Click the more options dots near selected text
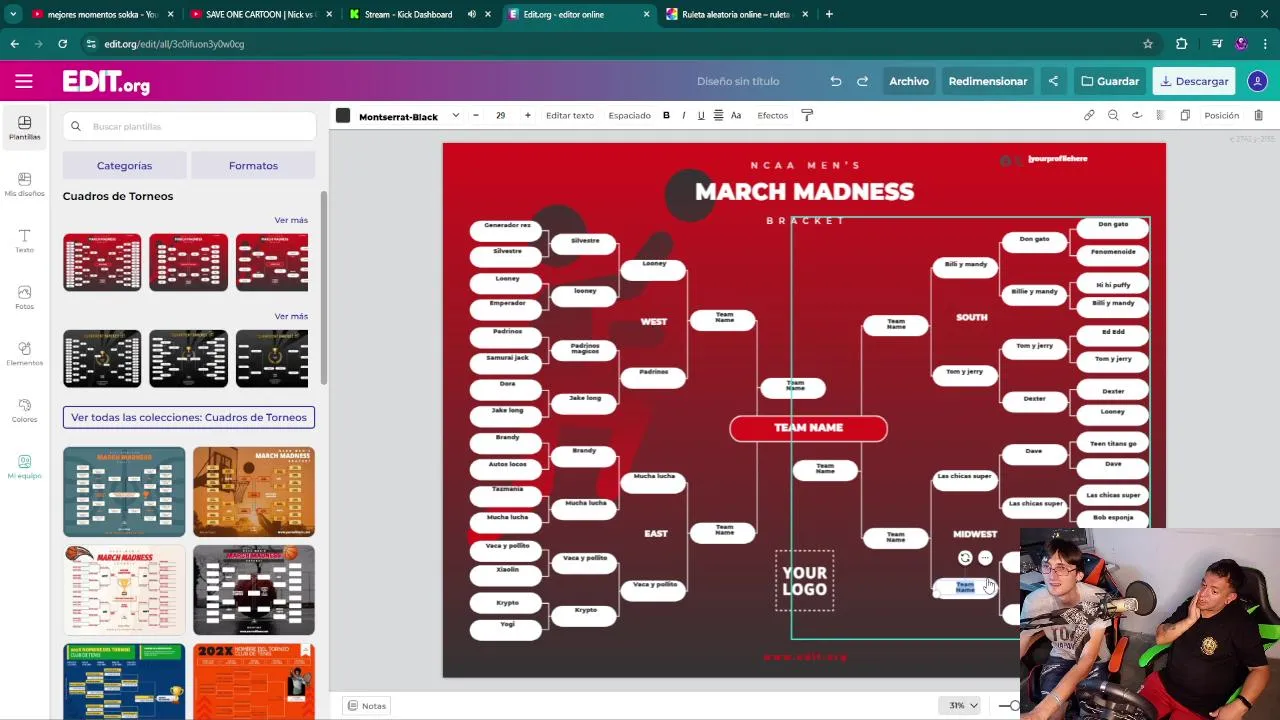Viewport: 1280px width, 720px height. [985, 558]
